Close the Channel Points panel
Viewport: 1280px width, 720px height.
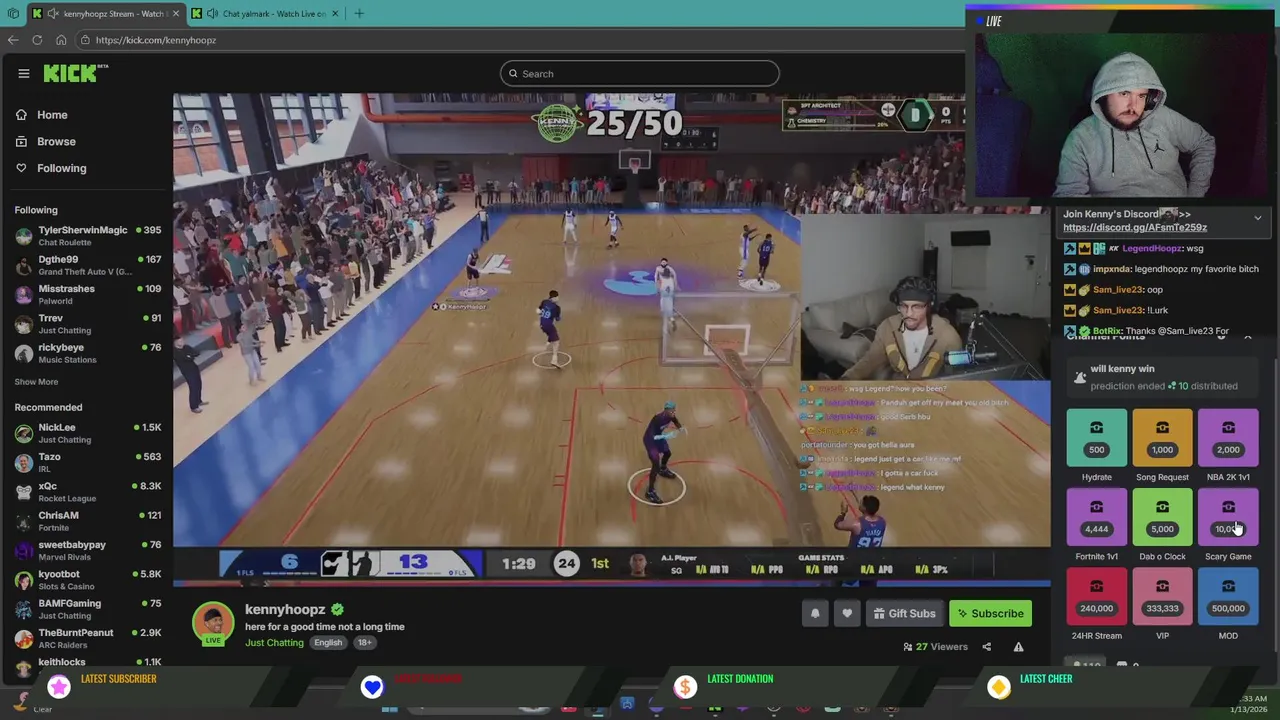[x=1247, y=338]
